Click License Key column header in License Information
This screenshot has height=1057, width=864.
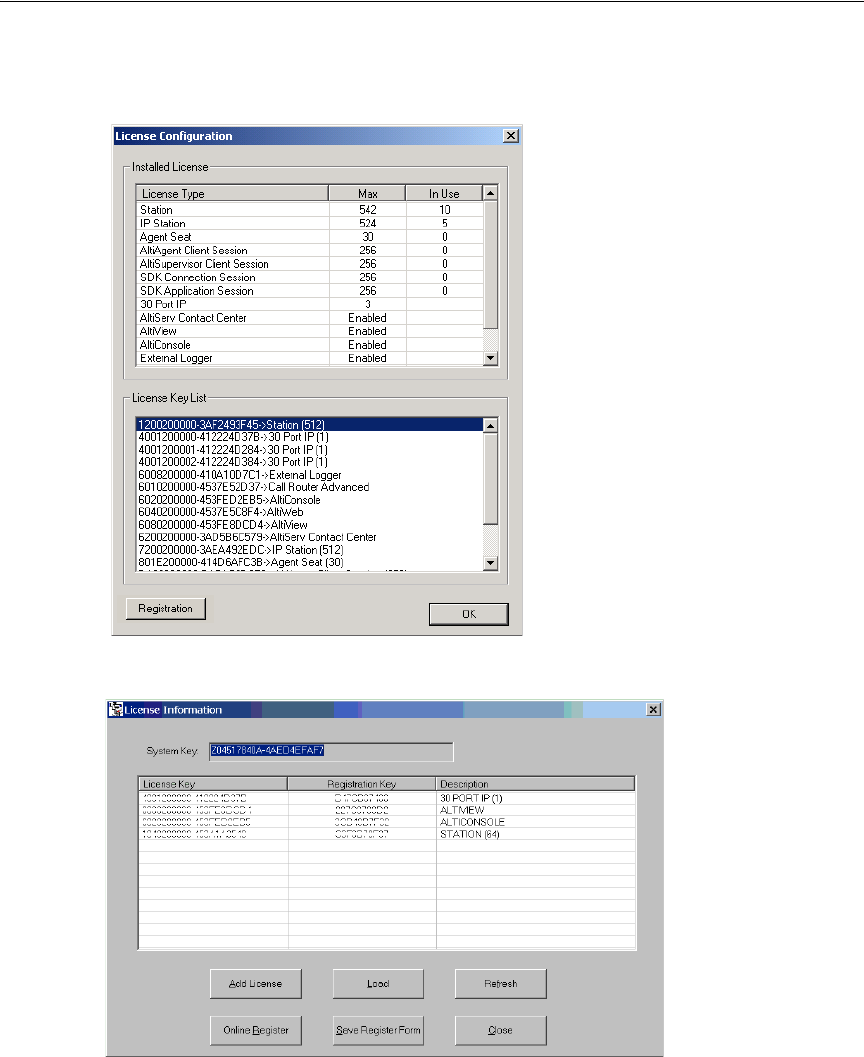pyautogui.click(x=213, y=784)
